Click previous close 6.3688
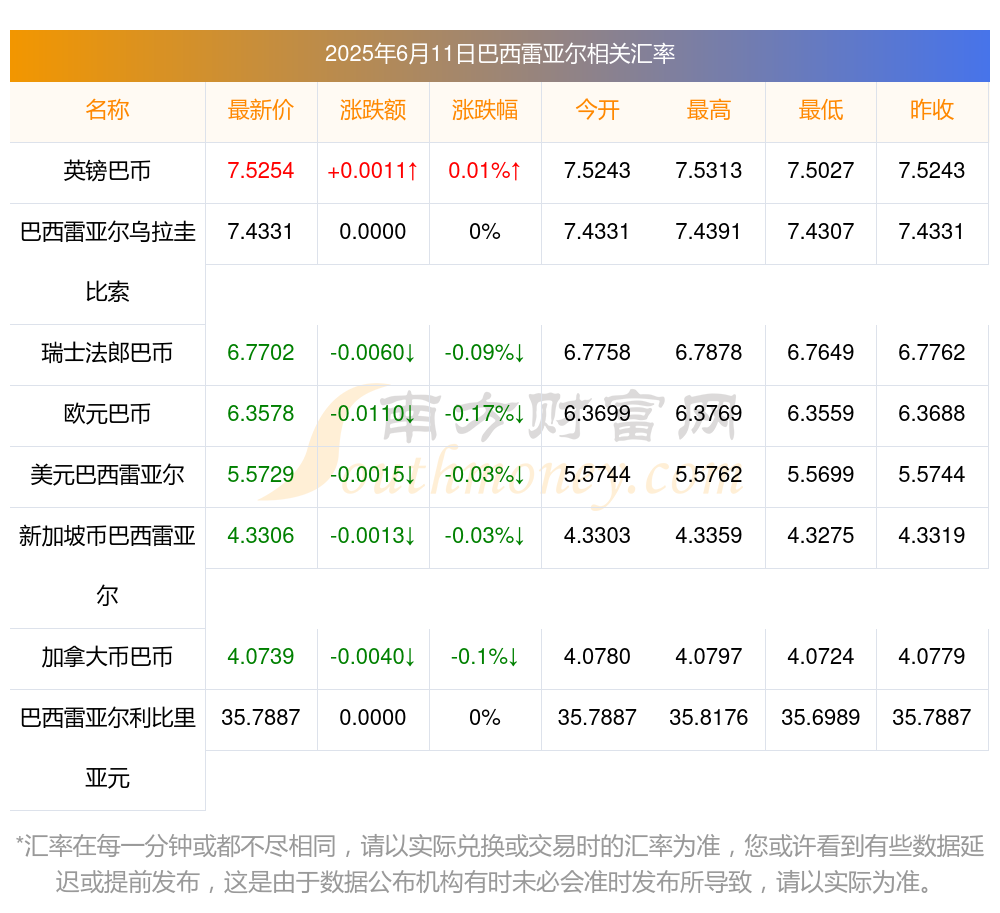Image resolution: width=1000 pixels, height=913 pixels. click(932, 414)
